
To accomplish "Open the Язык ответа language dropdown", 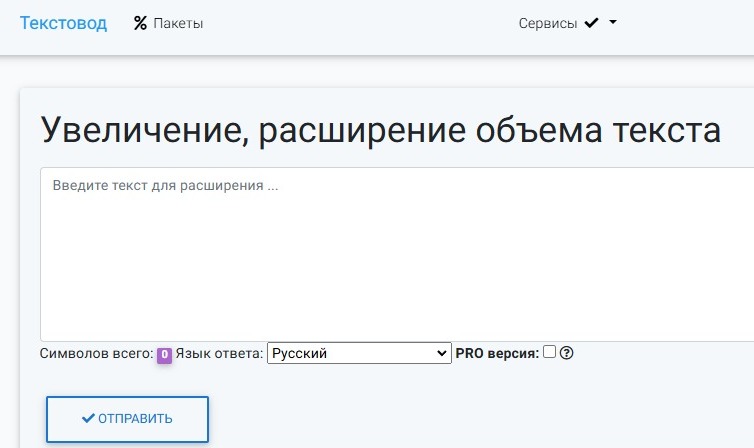I will click(359, 353).
